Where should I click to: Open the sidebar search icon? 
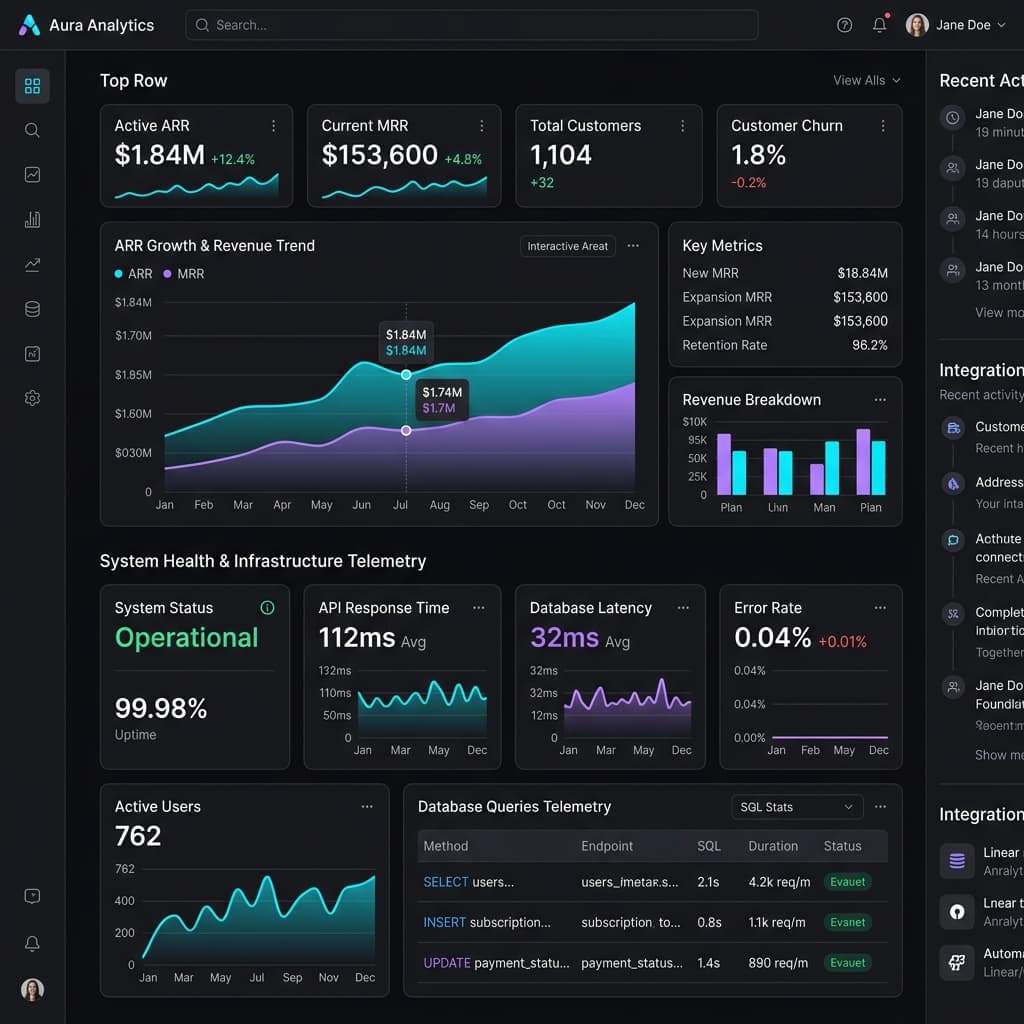(32, 130)
